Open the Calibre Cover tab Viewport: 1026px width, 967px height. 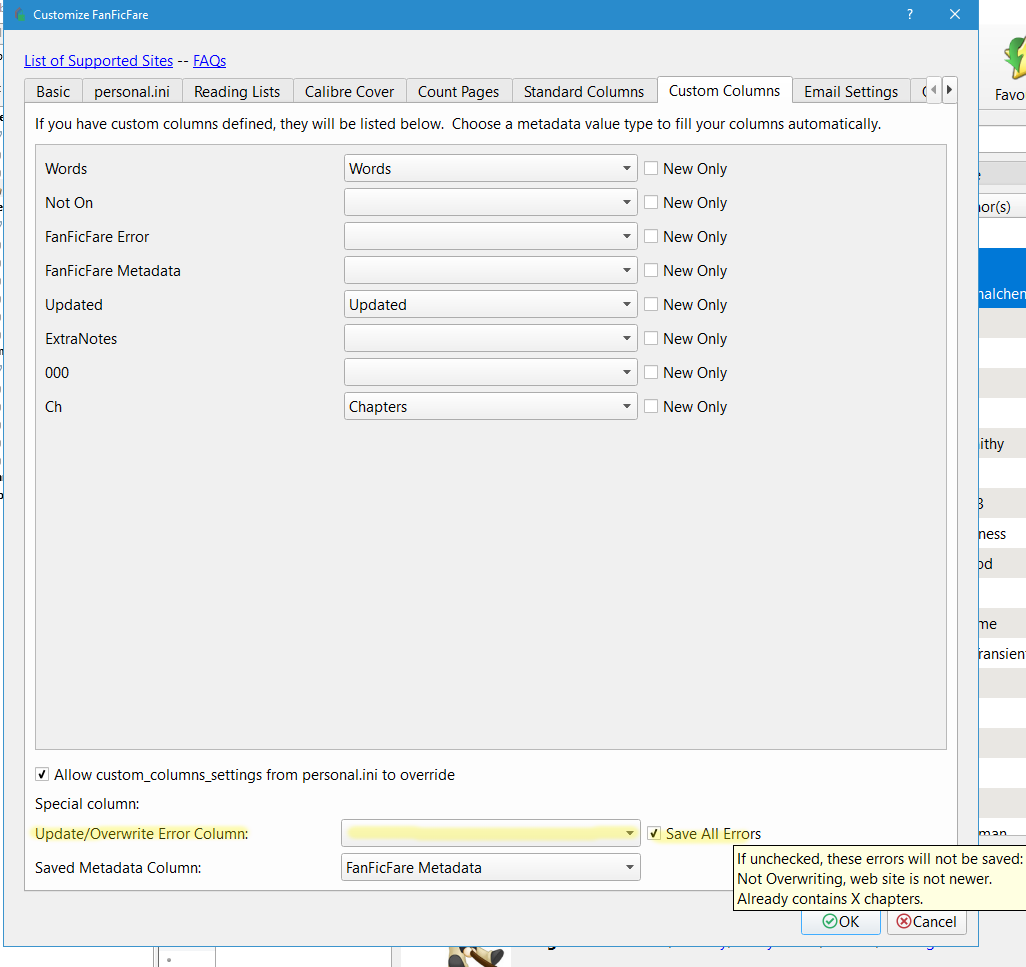[349, 92]
